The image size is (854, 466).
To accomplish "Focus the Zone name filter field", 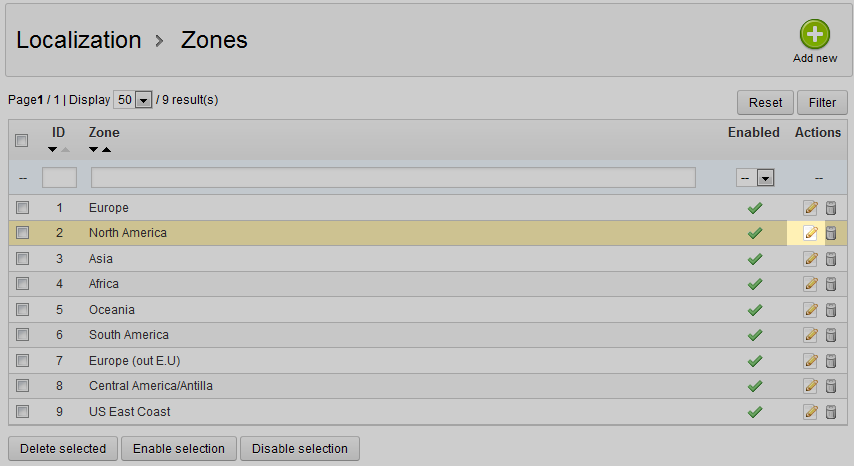I will pyautogui.click(x=393, y=178).
